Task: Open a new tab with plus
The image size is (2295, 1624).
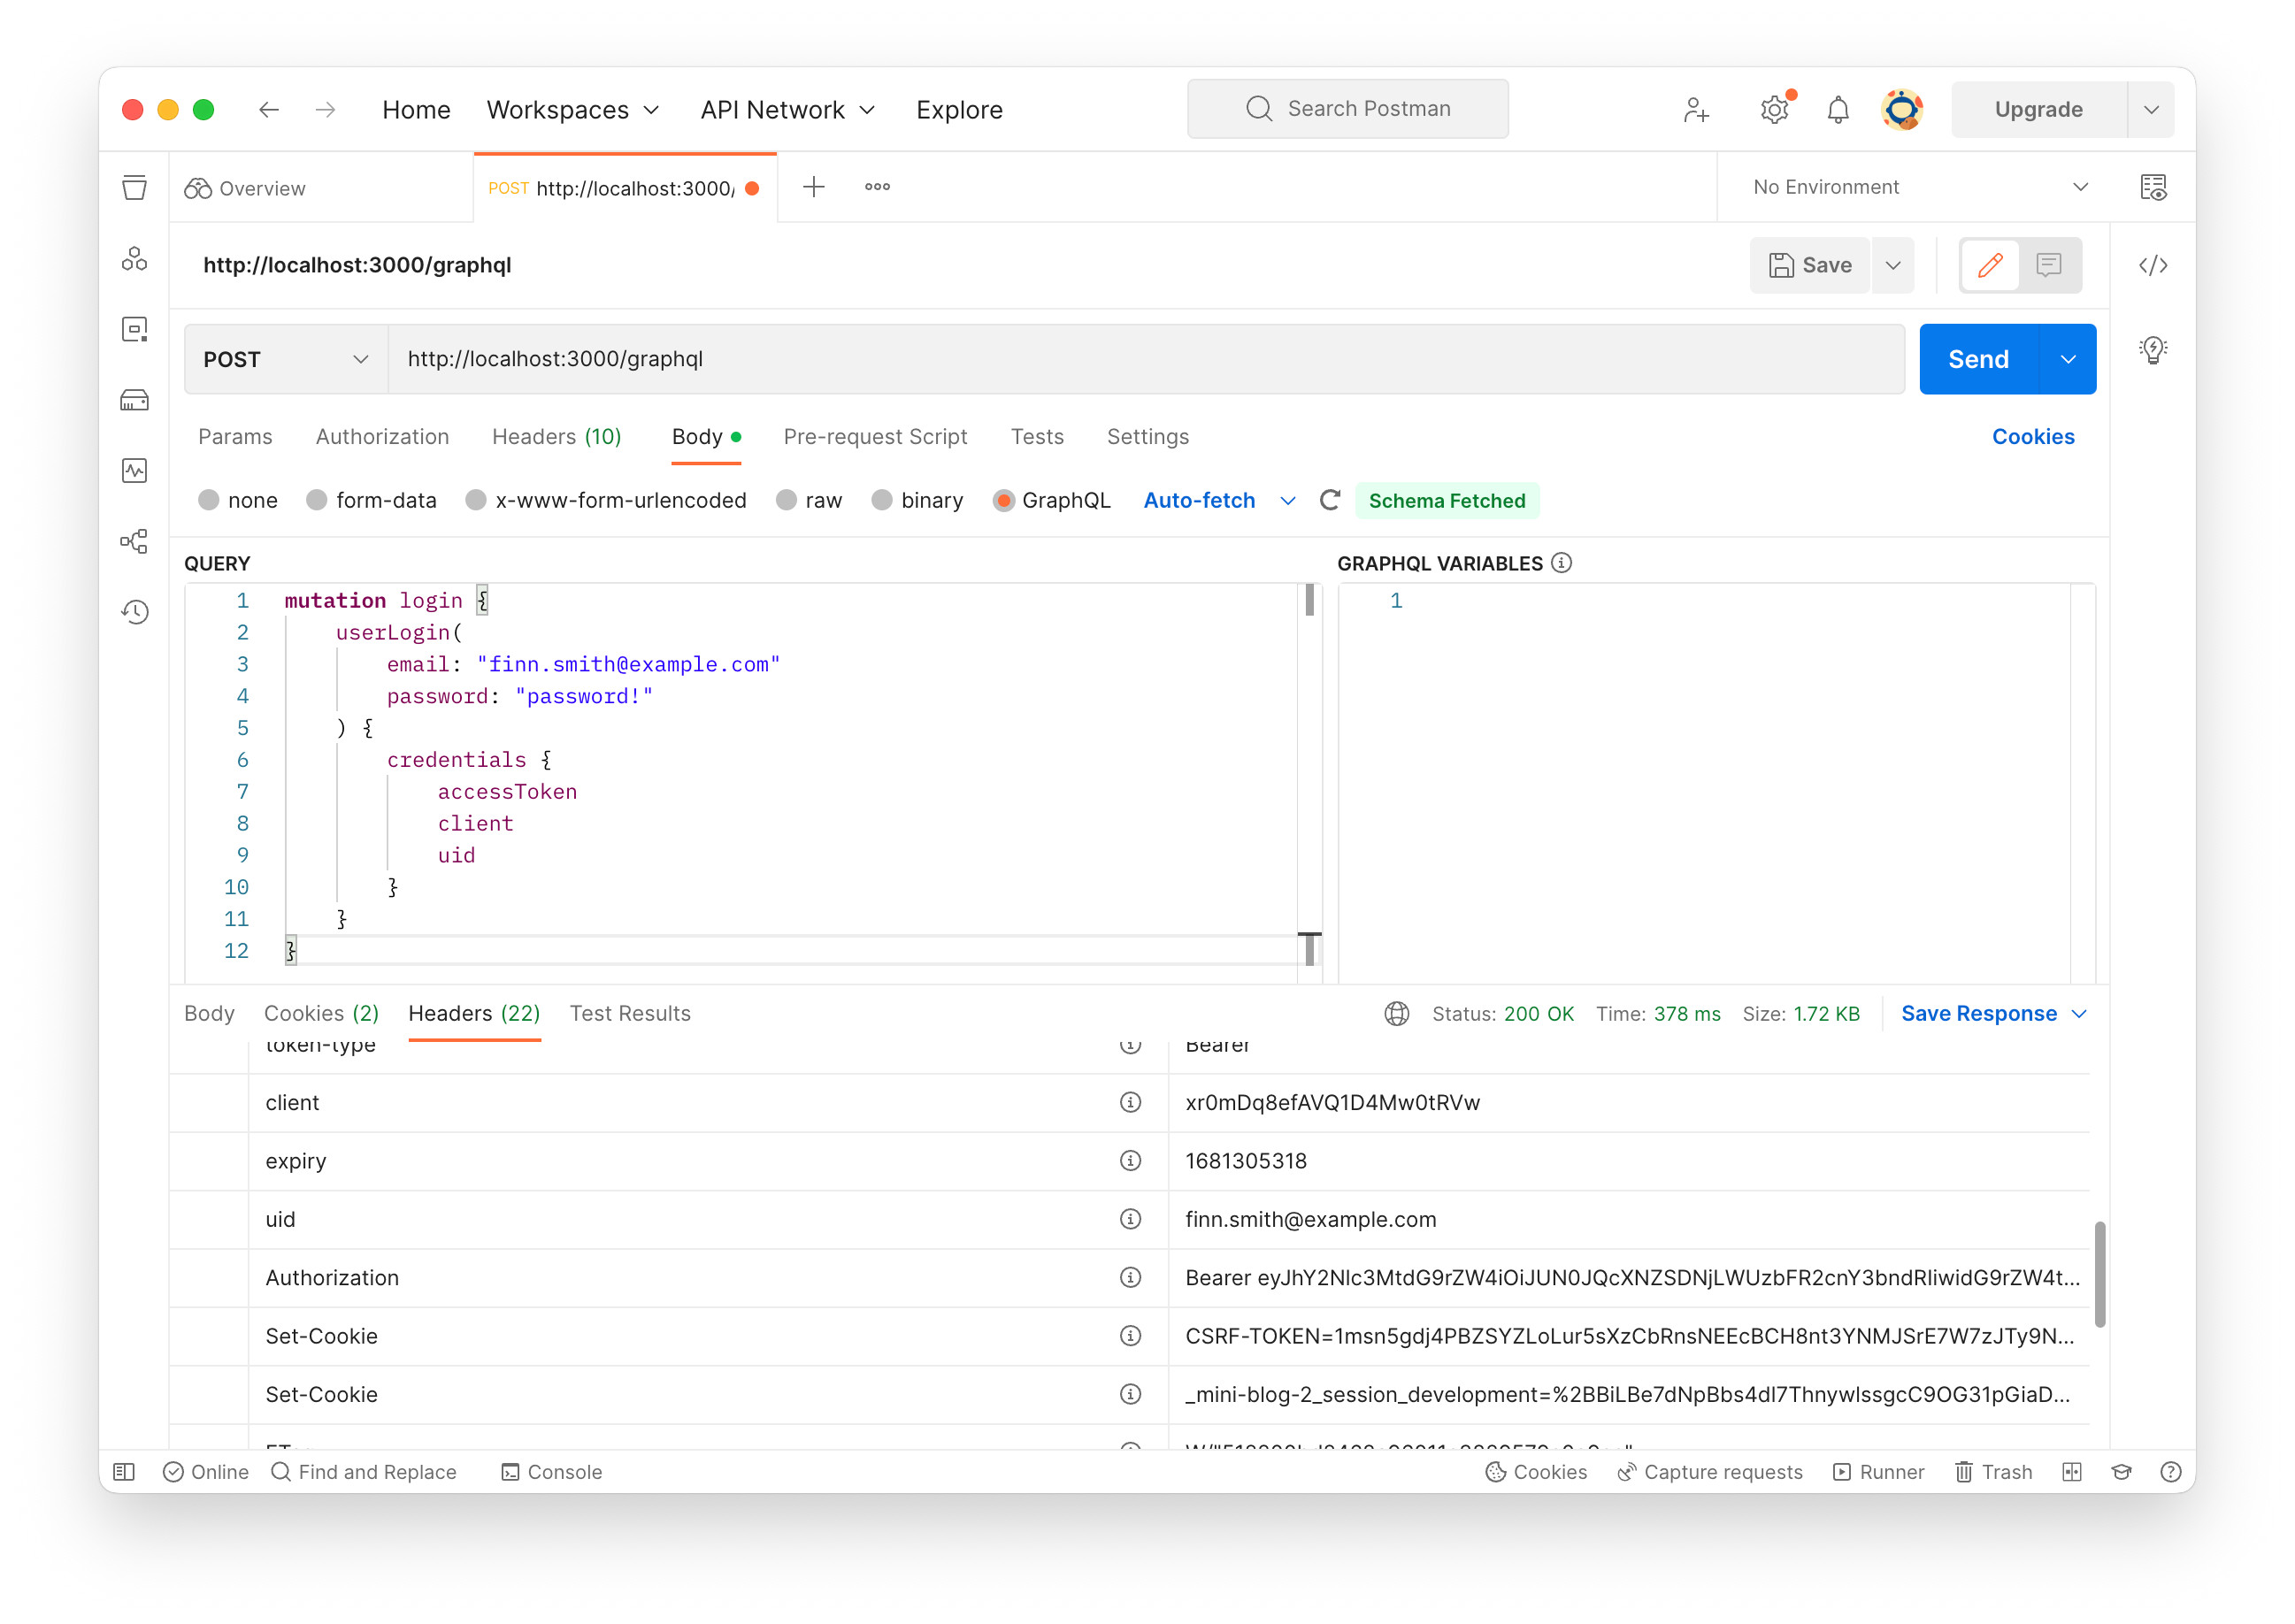Action: (813, 187)
